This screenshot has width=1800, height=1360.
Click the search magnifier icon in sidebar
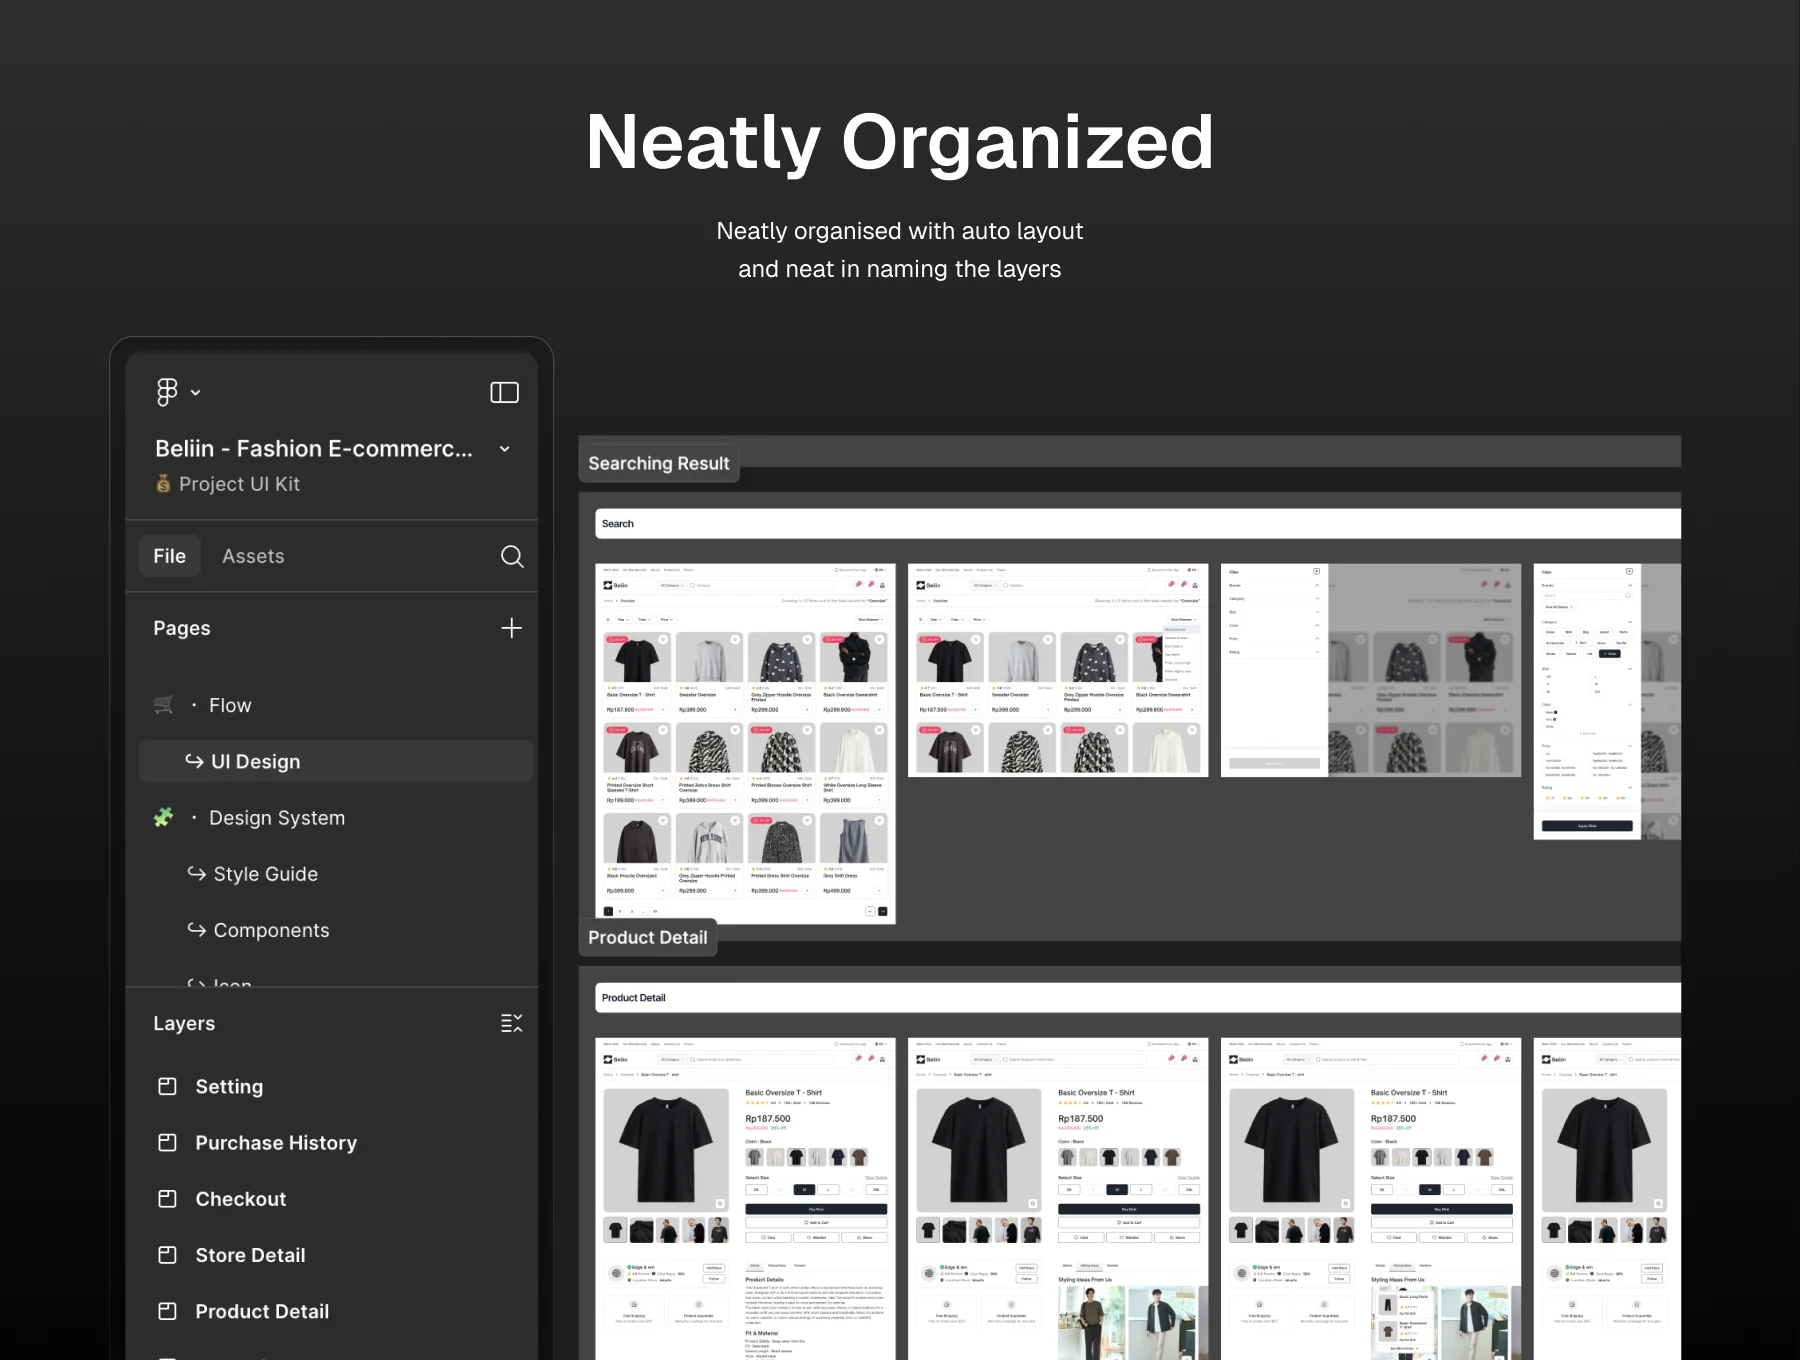point(512,556)
